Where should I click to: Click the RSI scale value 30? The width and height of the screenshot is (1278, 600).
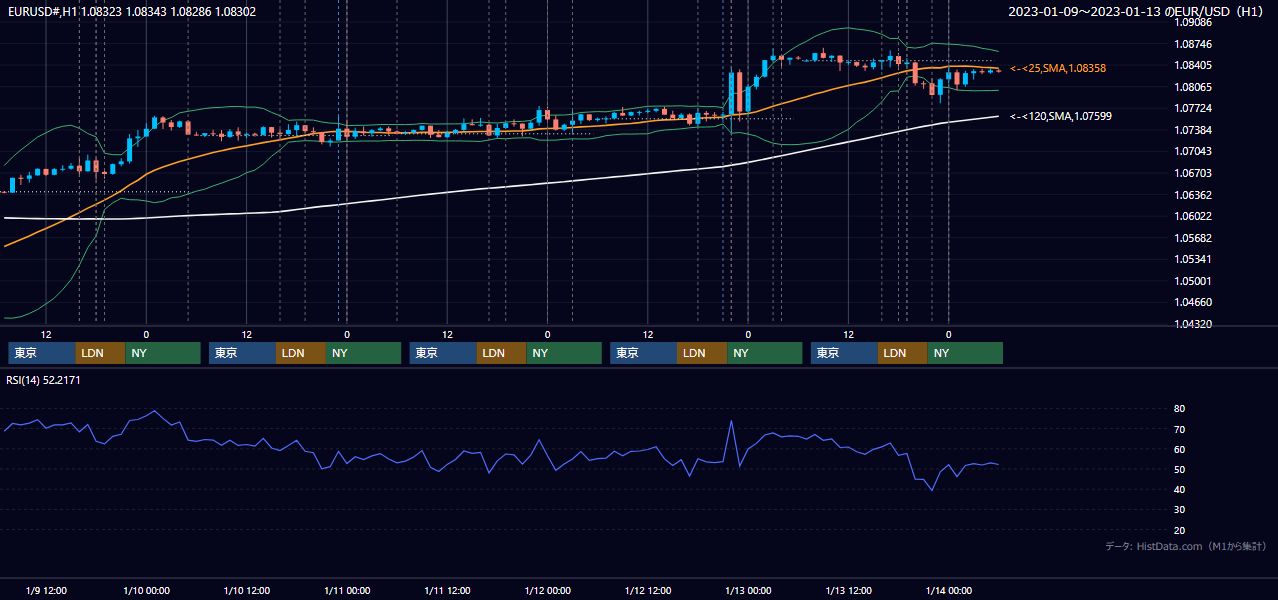click(1179, 510)
